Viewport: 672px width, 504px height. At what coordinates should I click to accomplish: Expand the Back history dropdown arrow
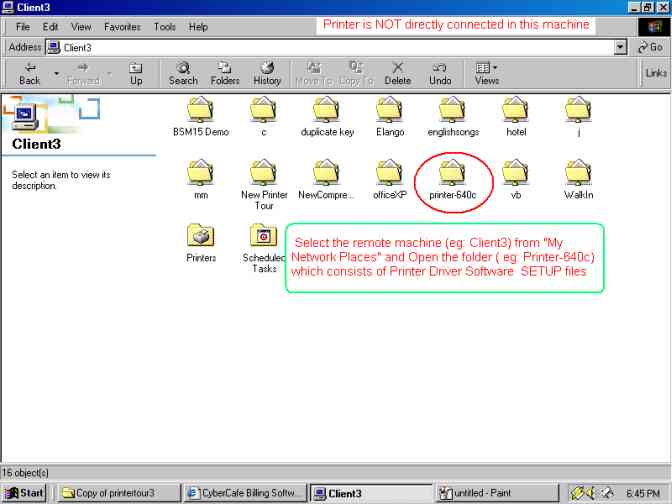point(56,73)
